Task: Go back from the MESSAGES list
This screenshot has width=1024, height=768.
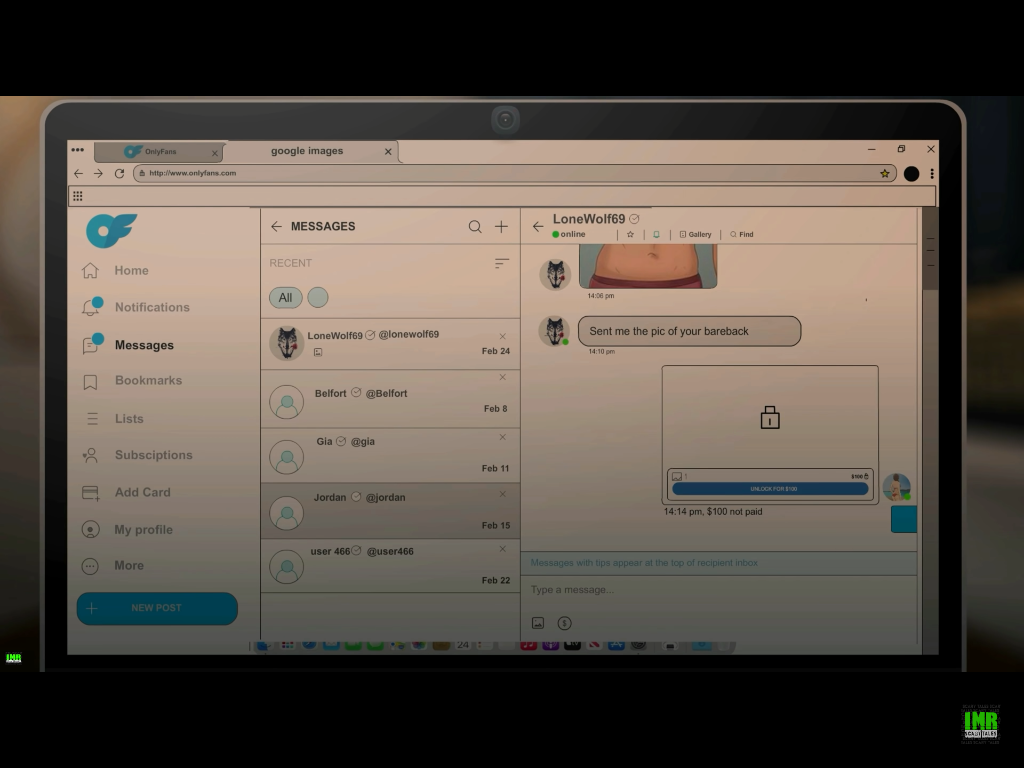Action: click(x=276, y=226)
